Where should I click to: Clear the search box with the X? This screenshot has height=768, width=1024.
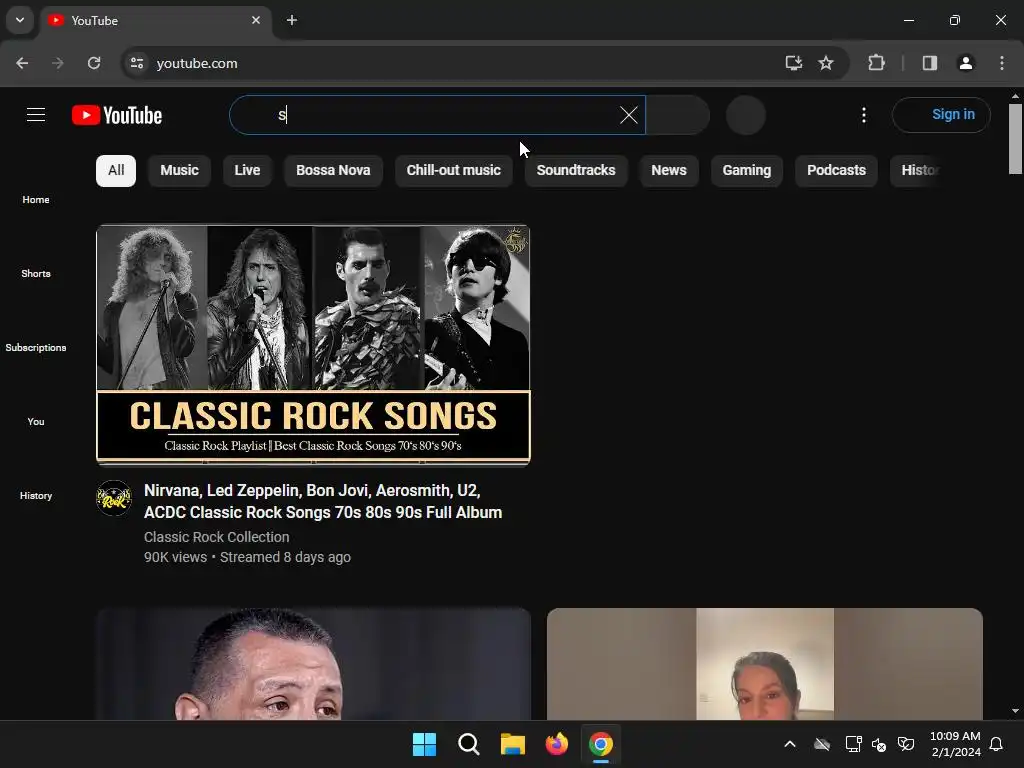(x=628, y=115)
